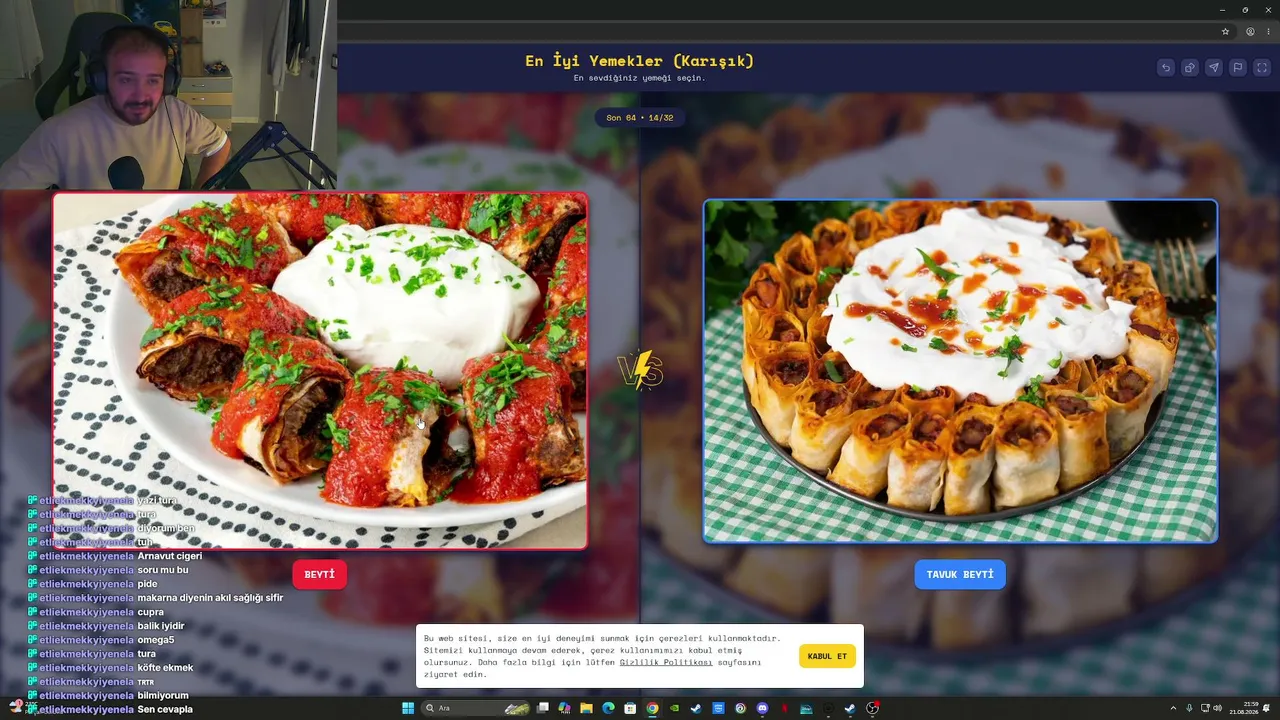
Task: Click the flag report icon
Action: point(1237,68)
